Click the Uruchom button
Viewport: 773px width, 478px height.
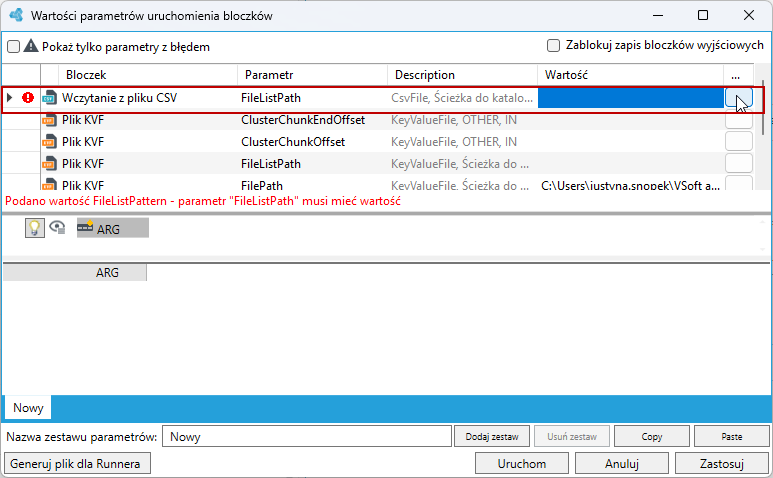[x=522, y=464]
